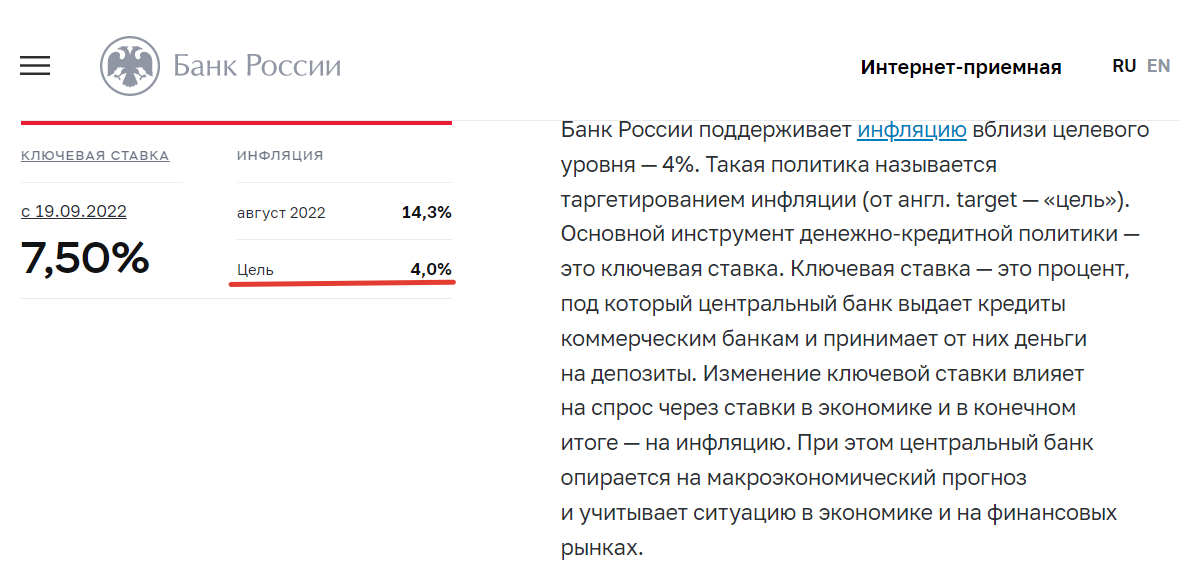Click the 4,0% target value
Viewport: 1179px width, 575px height.
(x=431, y=270)
